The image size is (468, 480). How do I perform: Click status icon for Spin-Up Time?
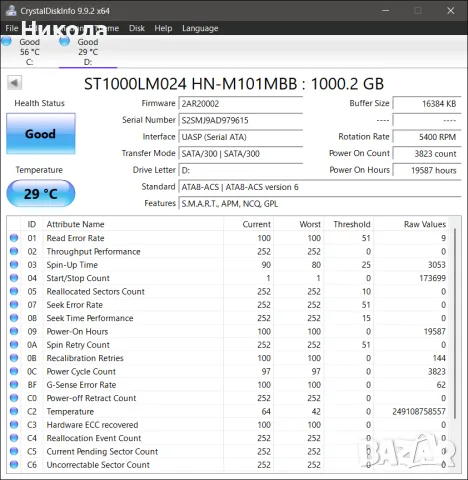[14, 264]
